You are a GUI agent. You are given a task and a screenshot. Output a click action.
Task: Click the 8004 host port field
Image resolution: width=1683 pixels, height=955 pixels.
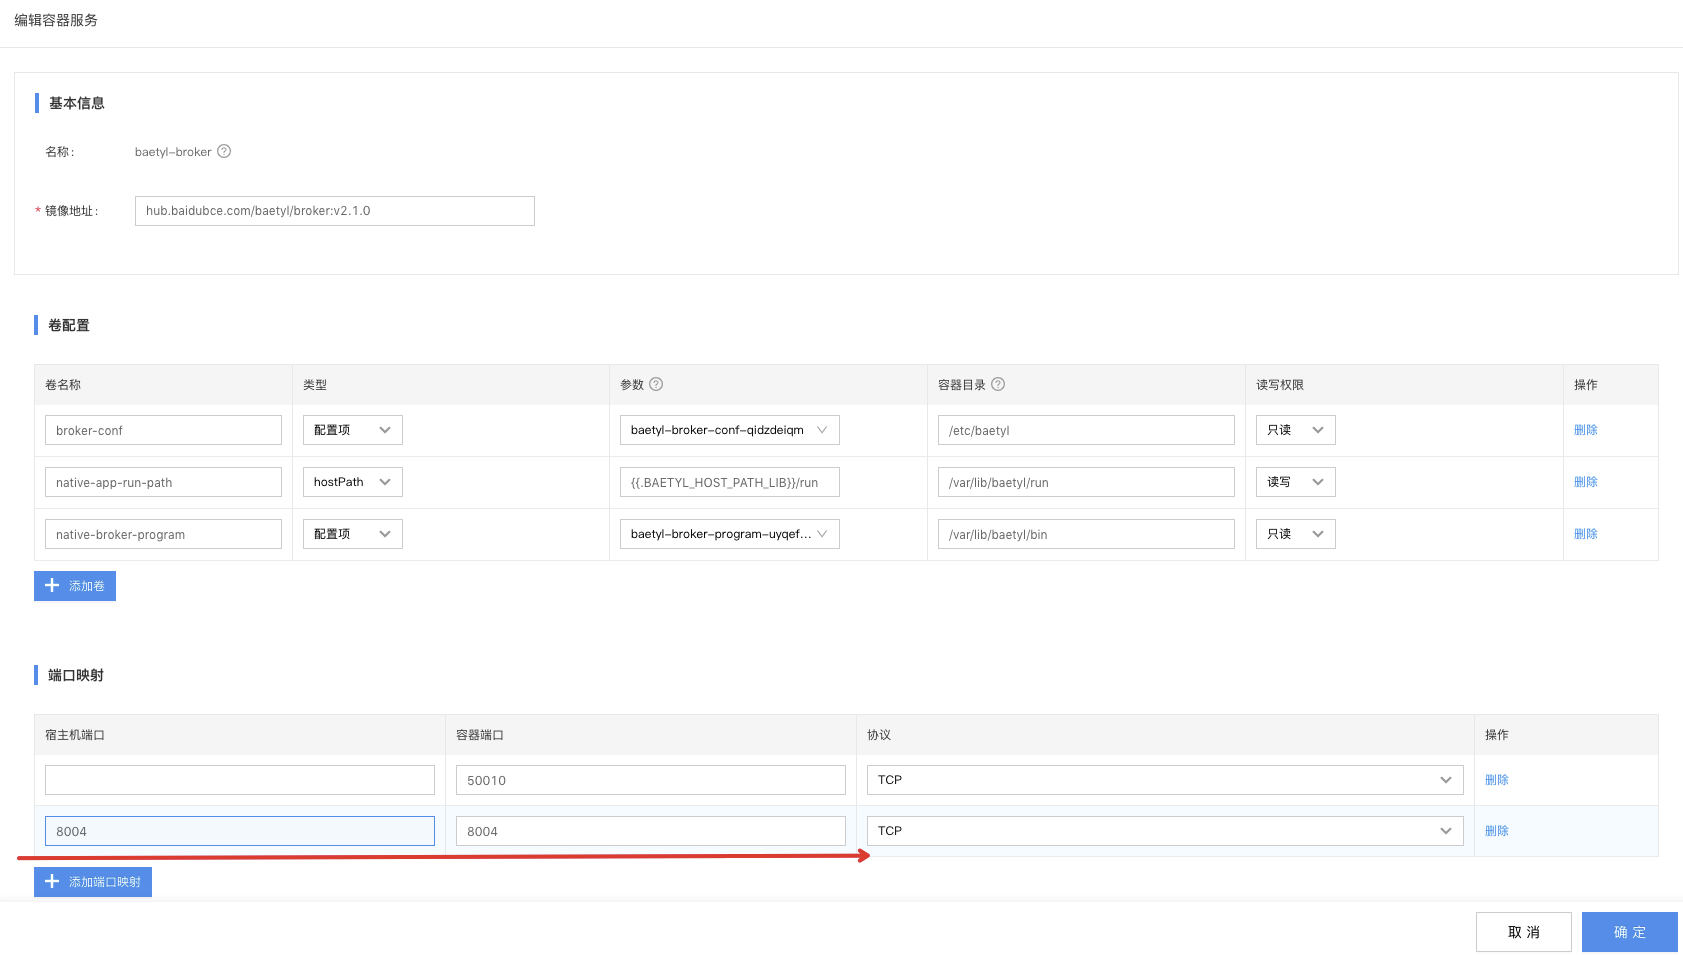[240, 831]
